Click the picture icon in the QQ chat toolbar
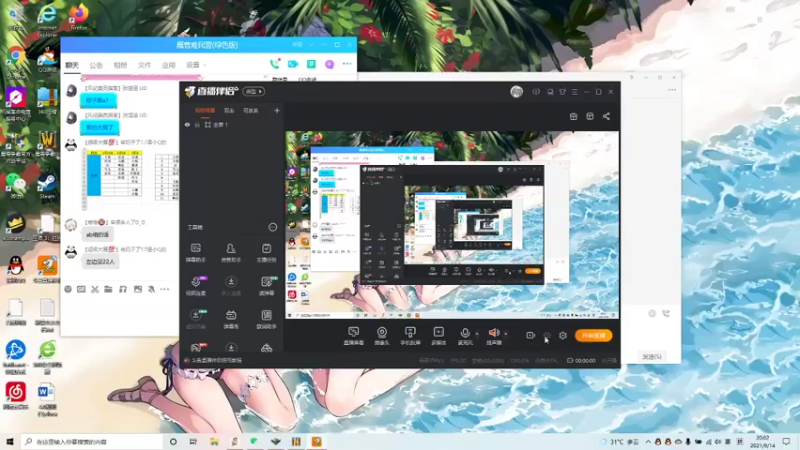 (x=138, y=289)
